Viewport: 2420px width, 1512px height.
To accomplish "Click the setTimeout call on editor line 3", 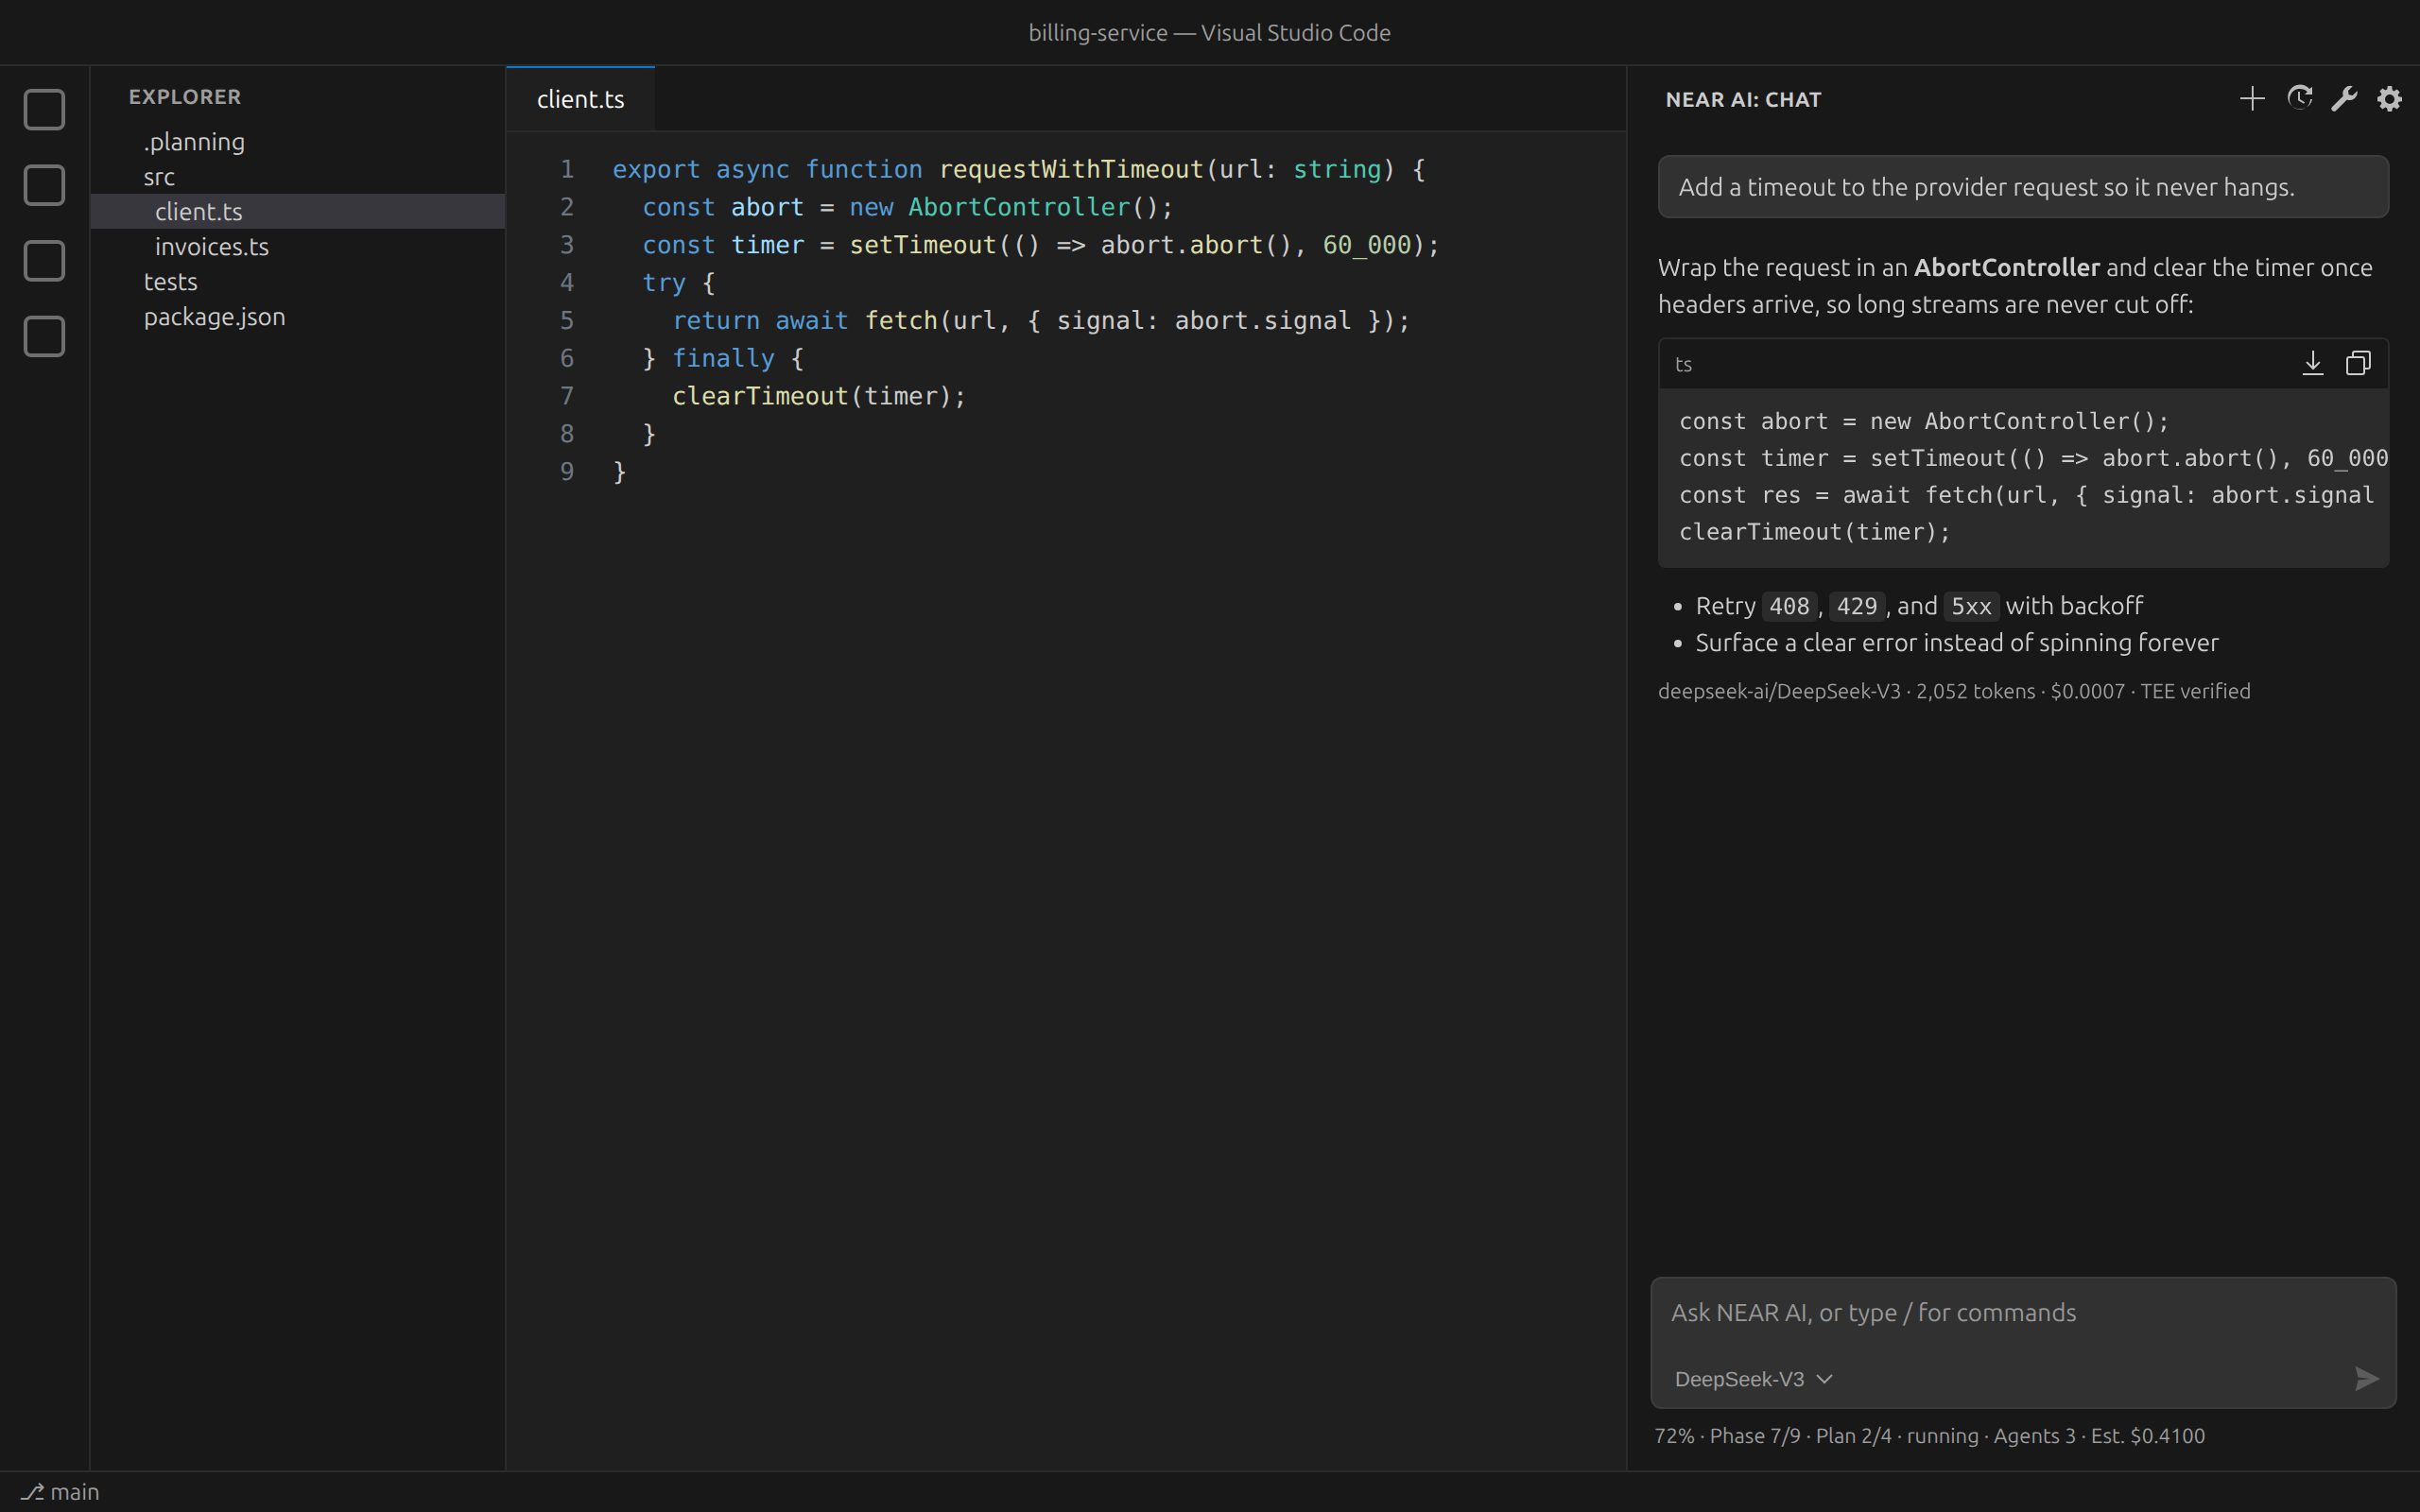I will pos(923,245).
